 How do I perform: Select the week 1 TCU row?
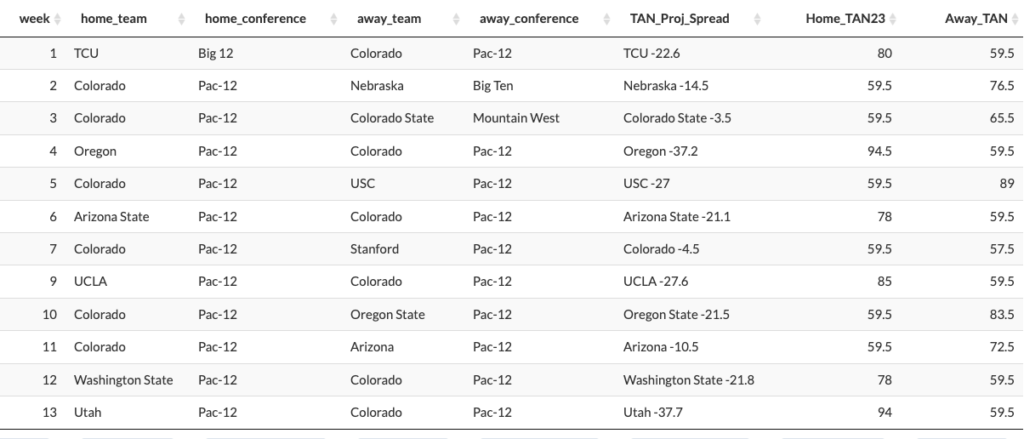512,54
